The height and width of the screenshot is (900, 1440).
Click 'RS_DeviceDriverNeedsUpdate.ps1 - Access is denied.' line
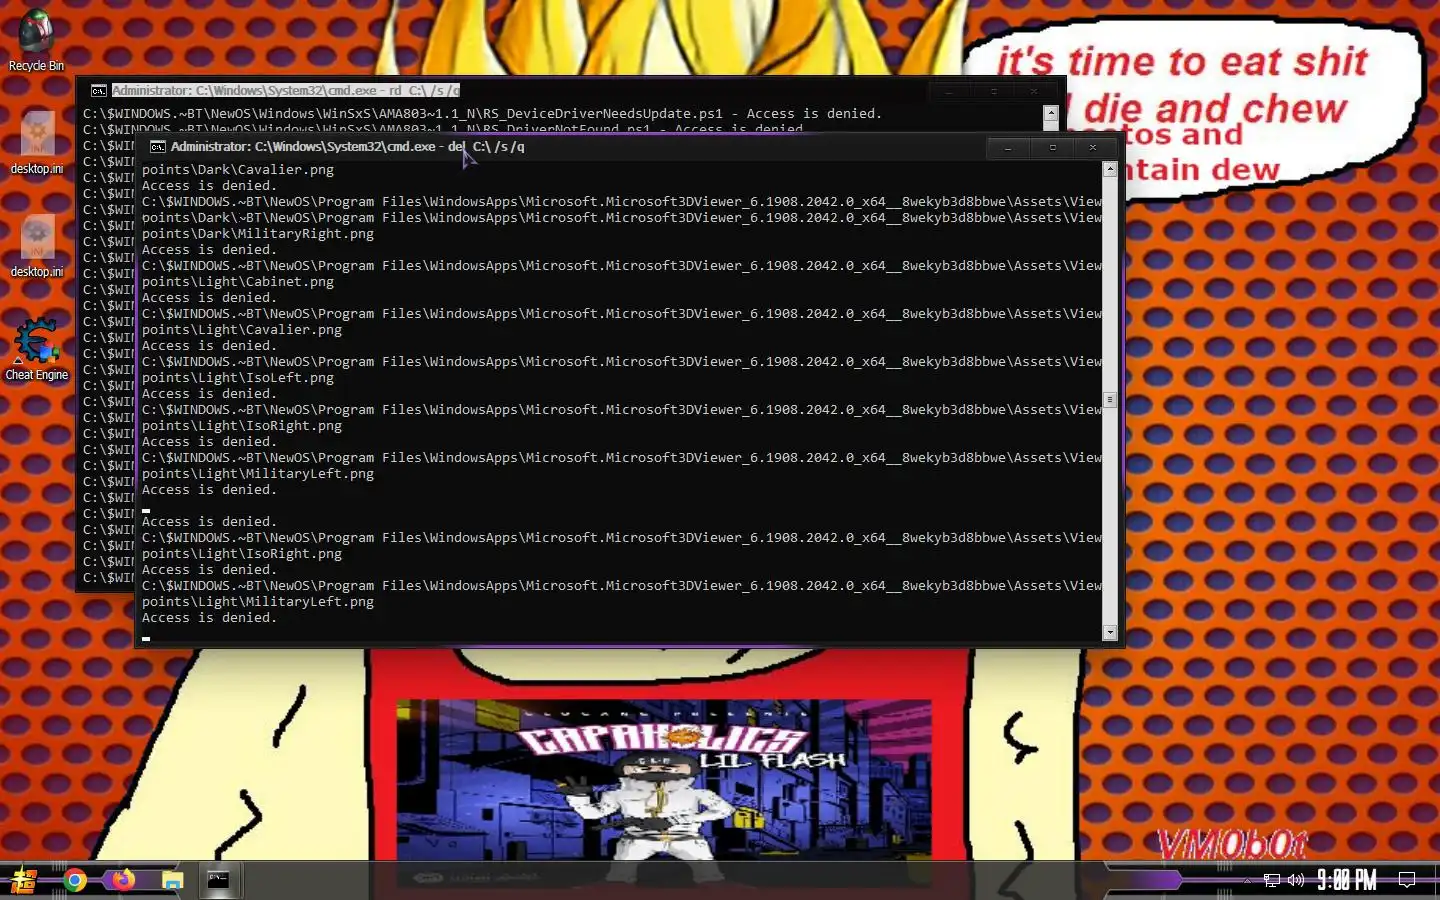tap(482, 114)
